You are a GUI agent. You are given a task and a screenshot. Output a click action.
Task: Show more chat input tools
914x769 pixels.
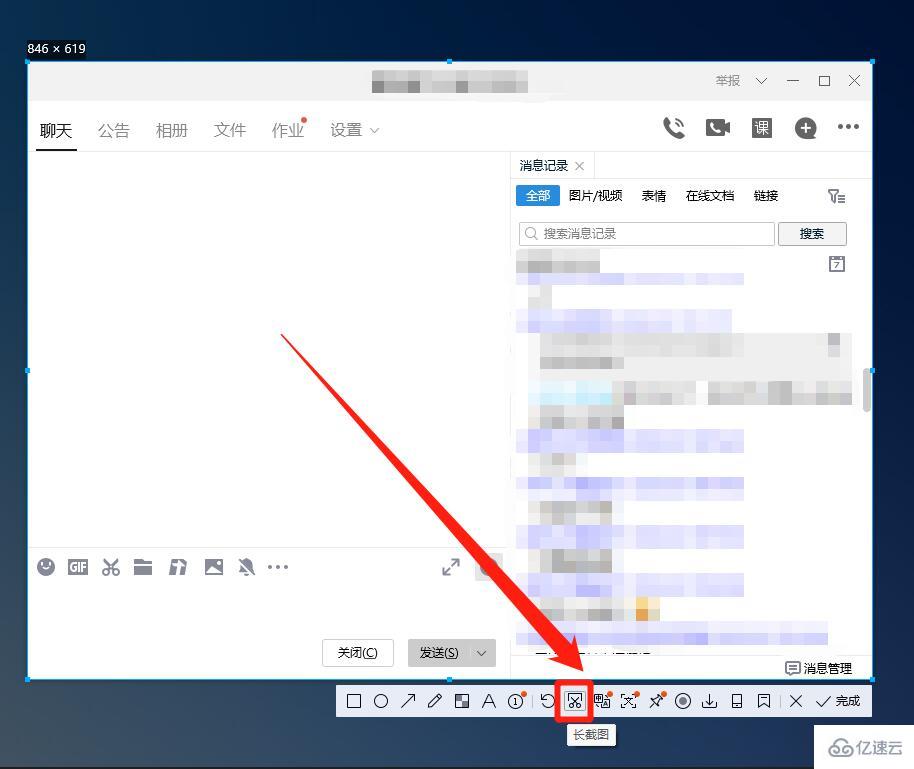(x=278, y=567)
